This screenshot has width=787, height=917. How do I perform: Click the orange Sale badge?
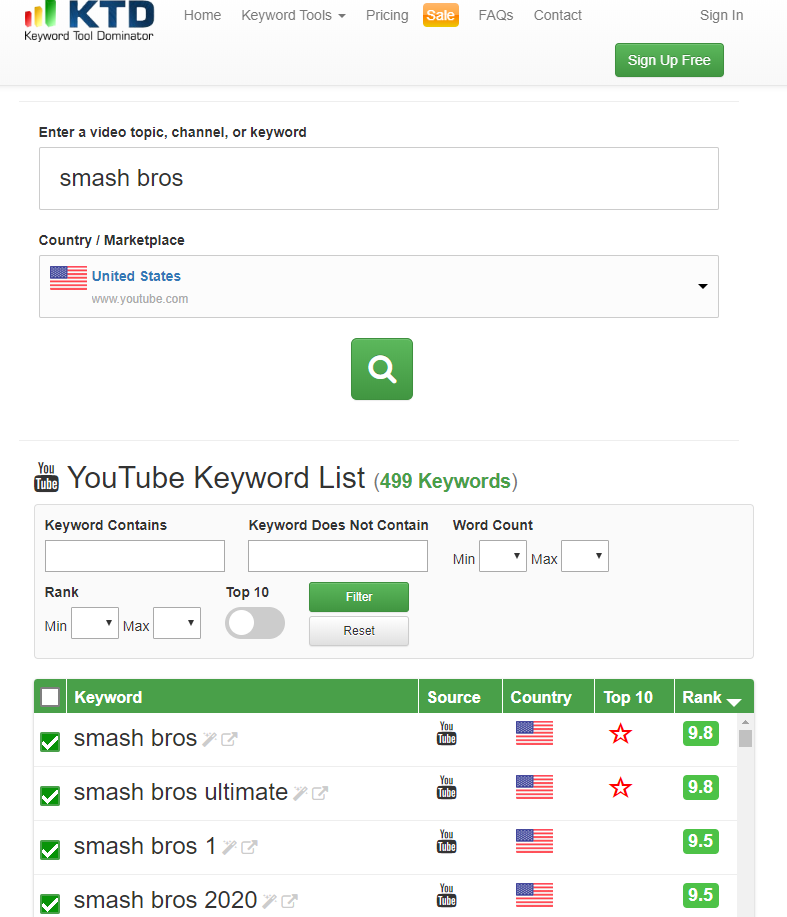coord(441,15)
